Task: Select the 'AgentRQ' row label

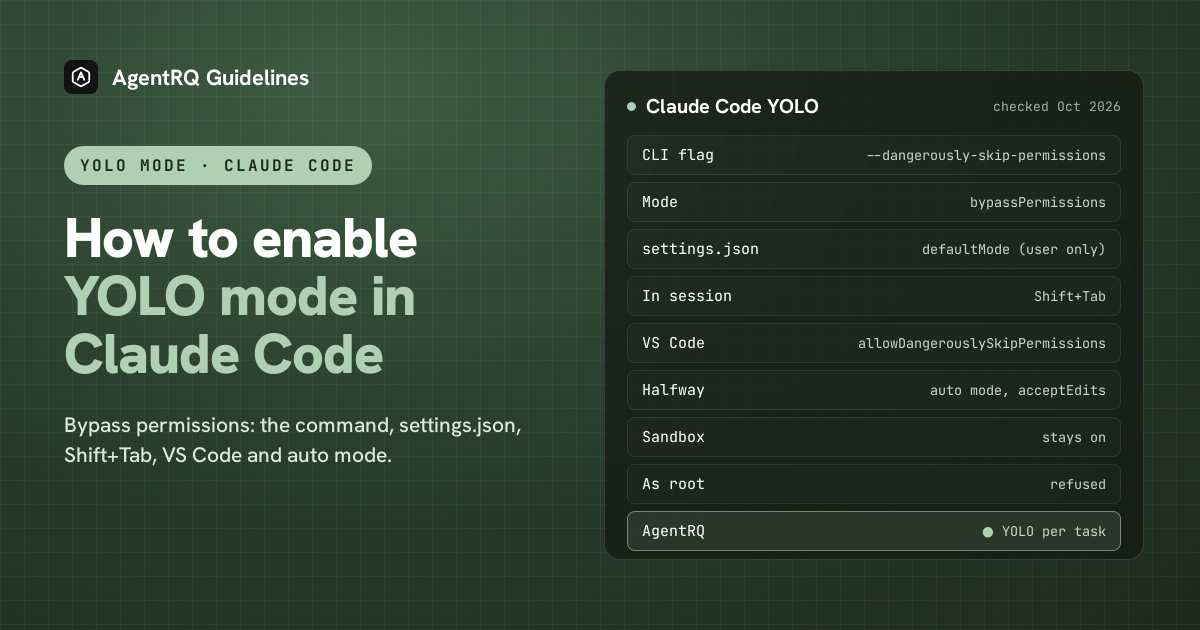Action: click(x=673, y=531)
